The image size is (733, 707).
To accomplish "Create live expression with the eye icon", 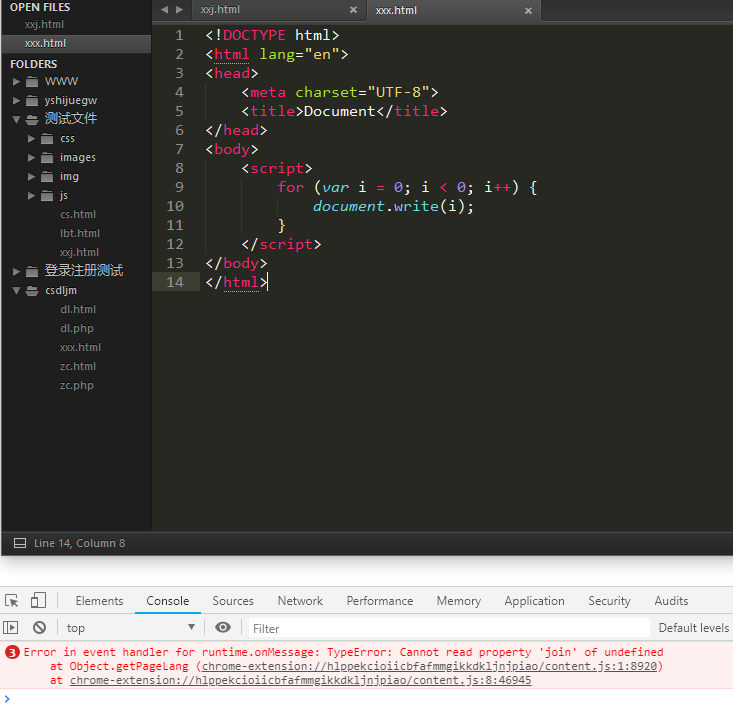I will 223,628.
